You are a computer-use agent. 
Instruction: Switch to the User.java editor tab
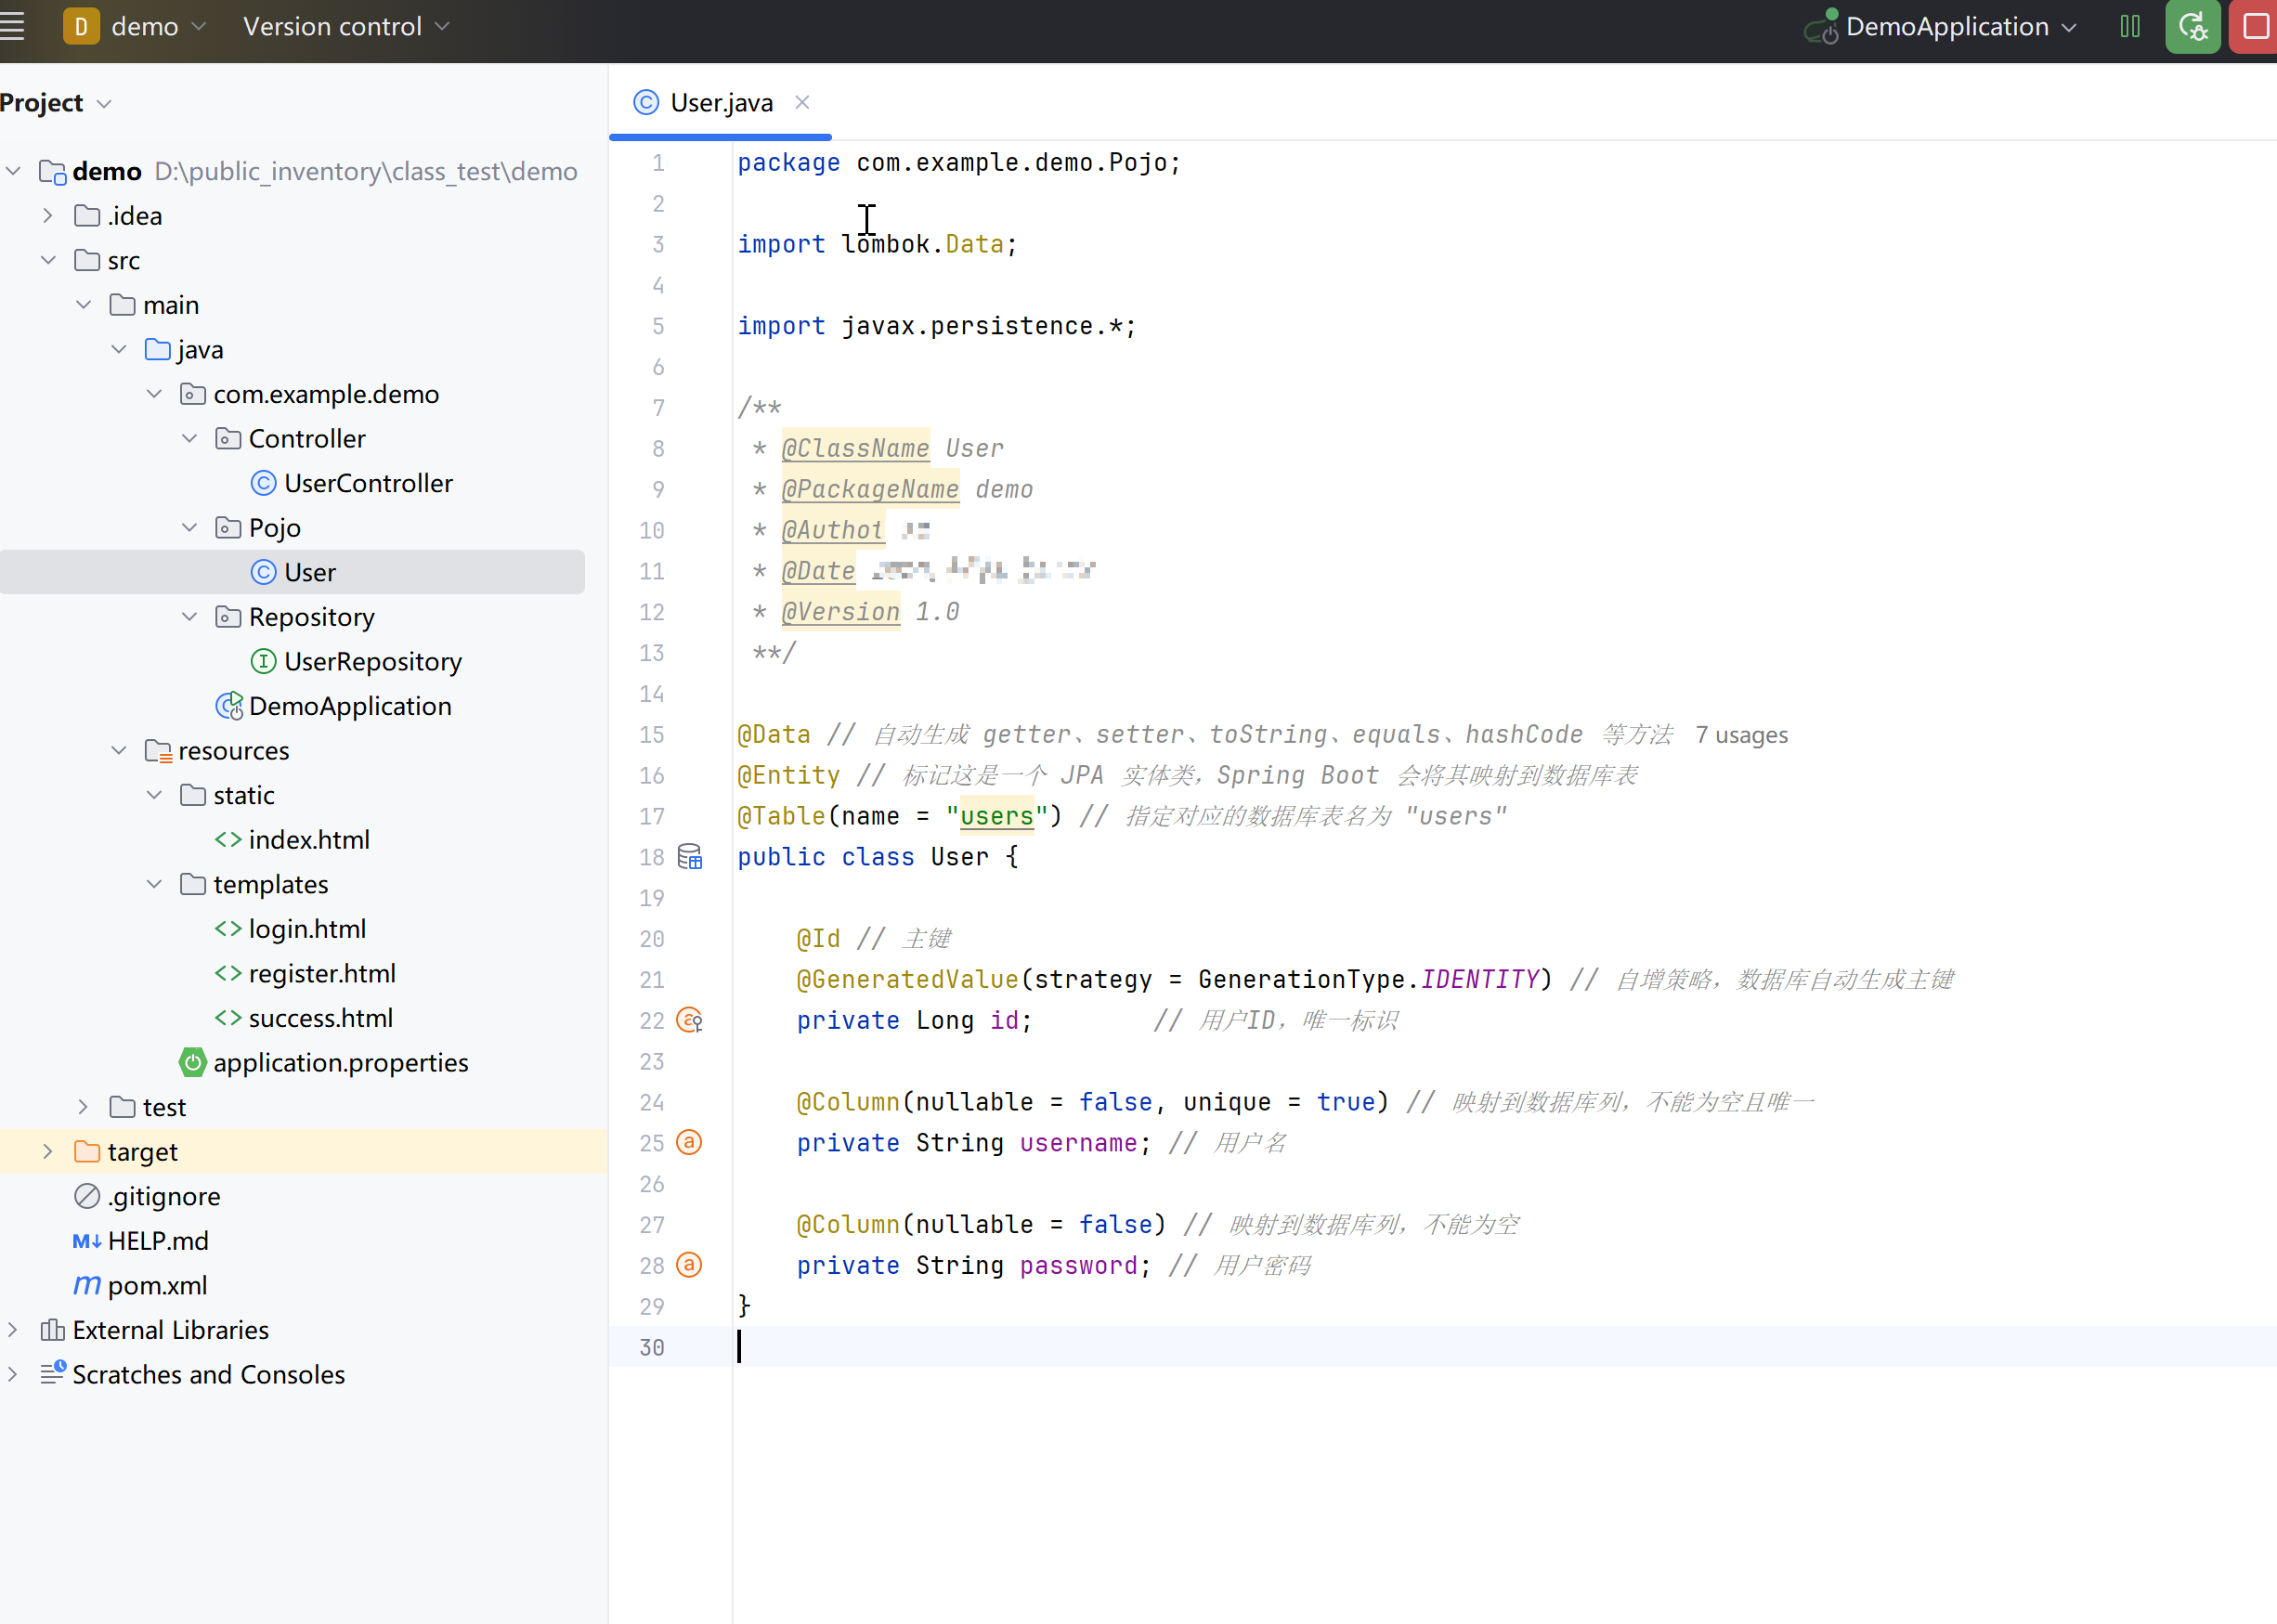(720, 102)
